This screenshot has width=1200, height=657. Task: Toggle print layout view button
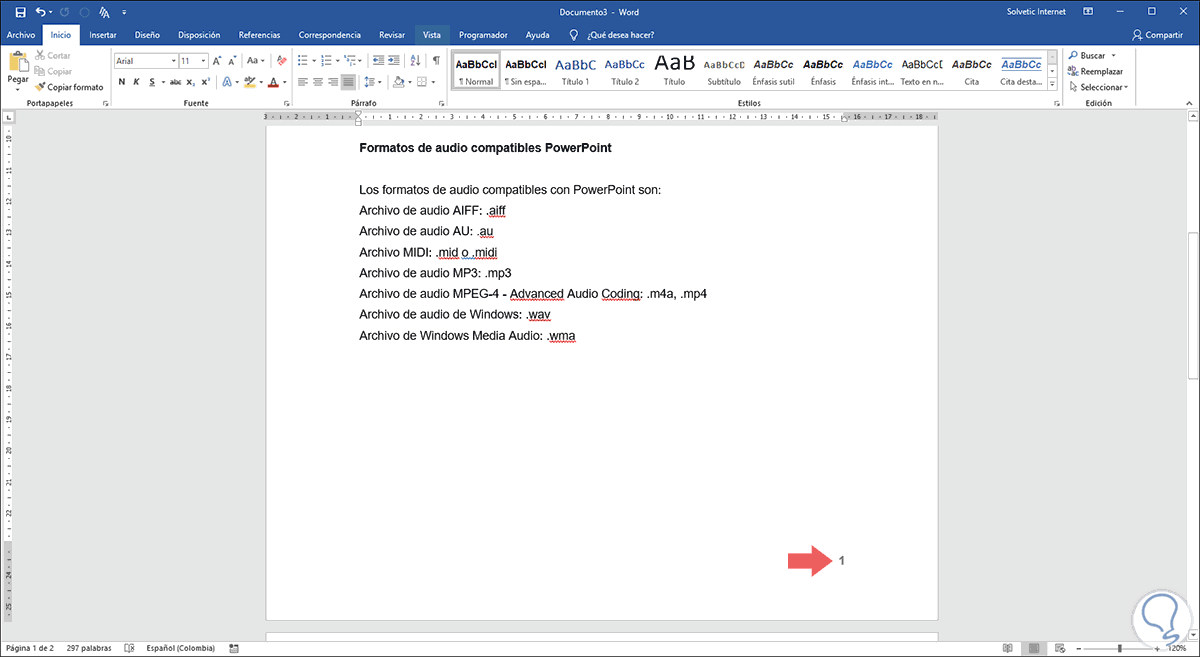coord(1032,648)
